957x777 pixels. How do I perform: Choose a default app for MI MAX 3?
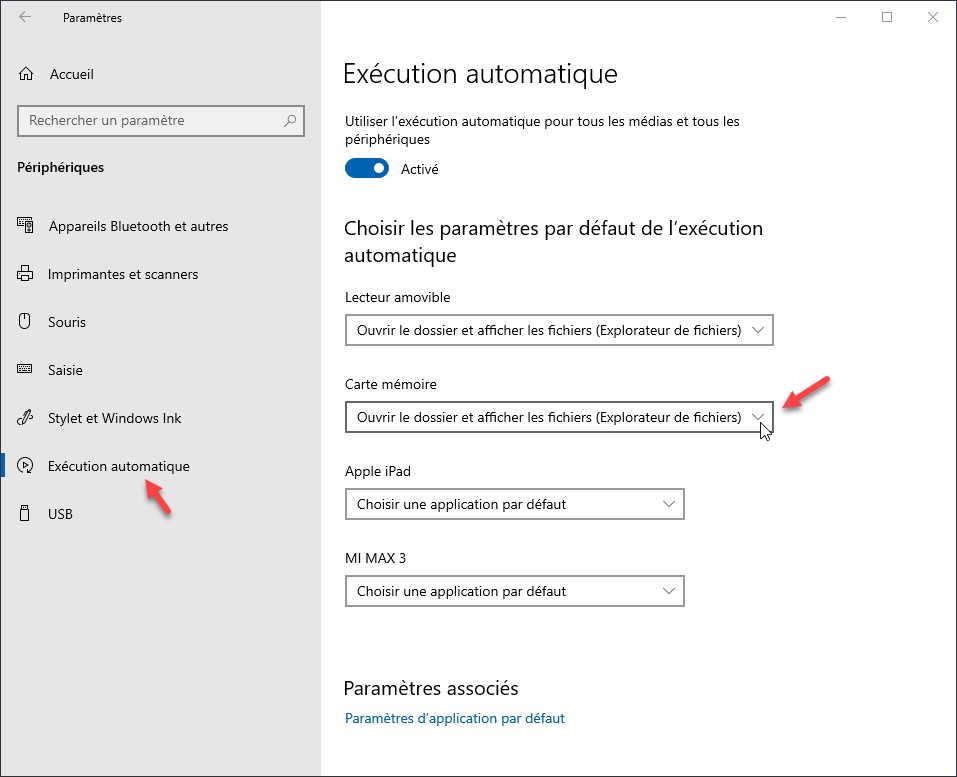point(514,592)
